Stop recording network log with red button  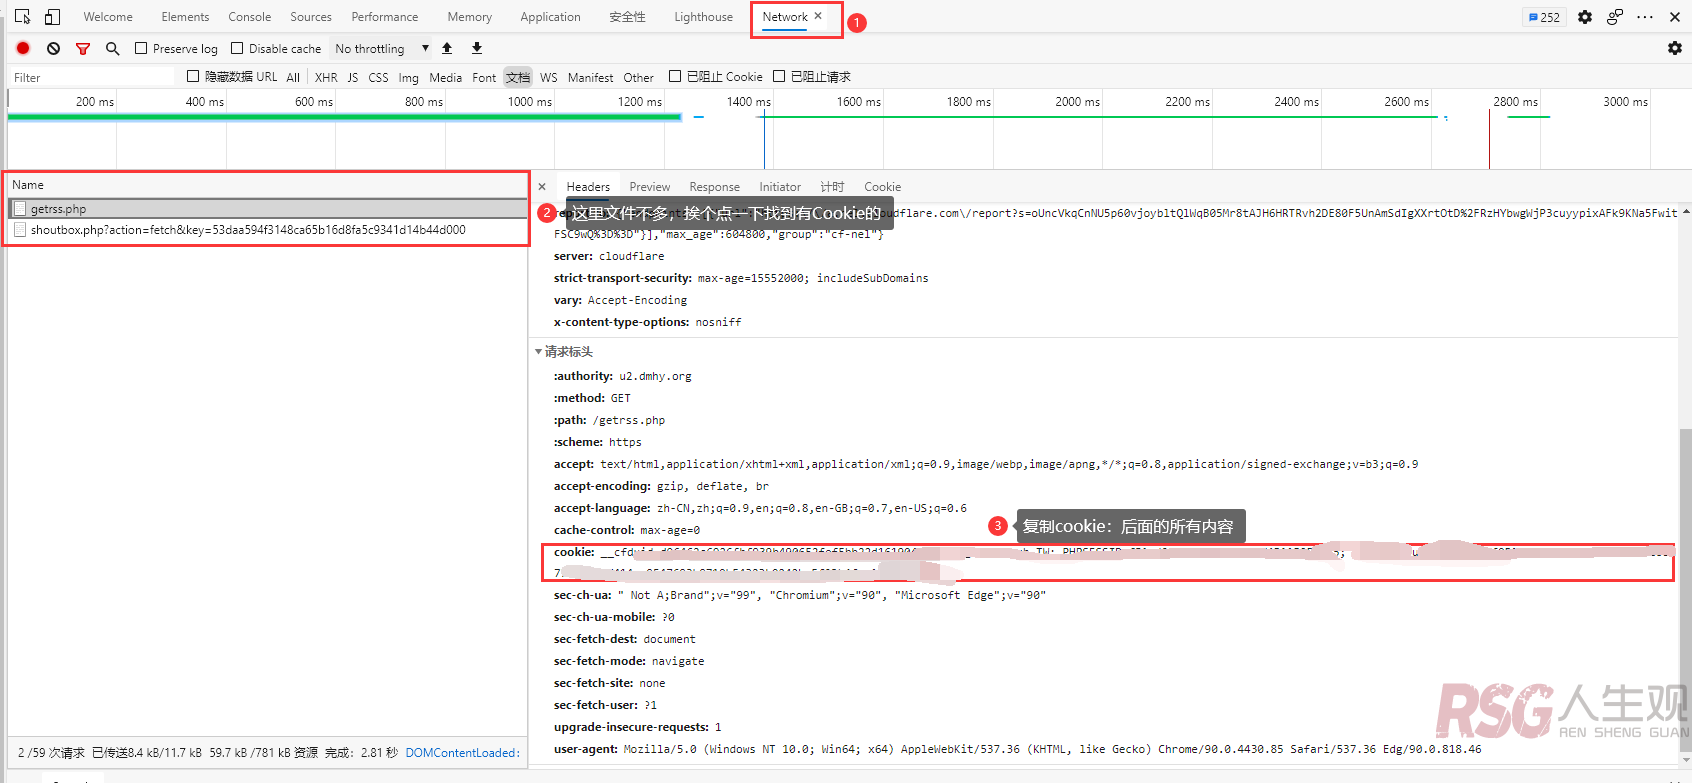pyautogui.click(x=23, y=48)
